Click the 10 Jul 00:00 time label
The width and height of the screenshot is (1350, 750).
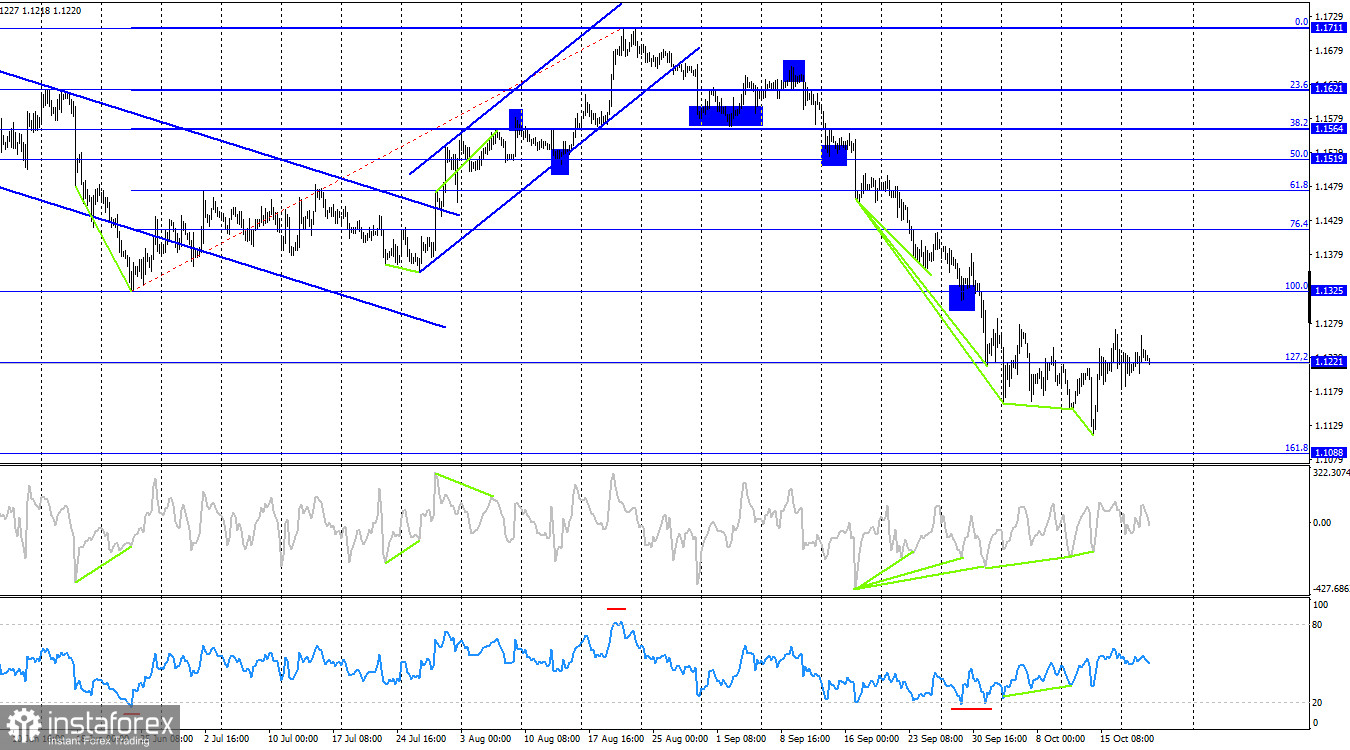(x=293, y=739)
